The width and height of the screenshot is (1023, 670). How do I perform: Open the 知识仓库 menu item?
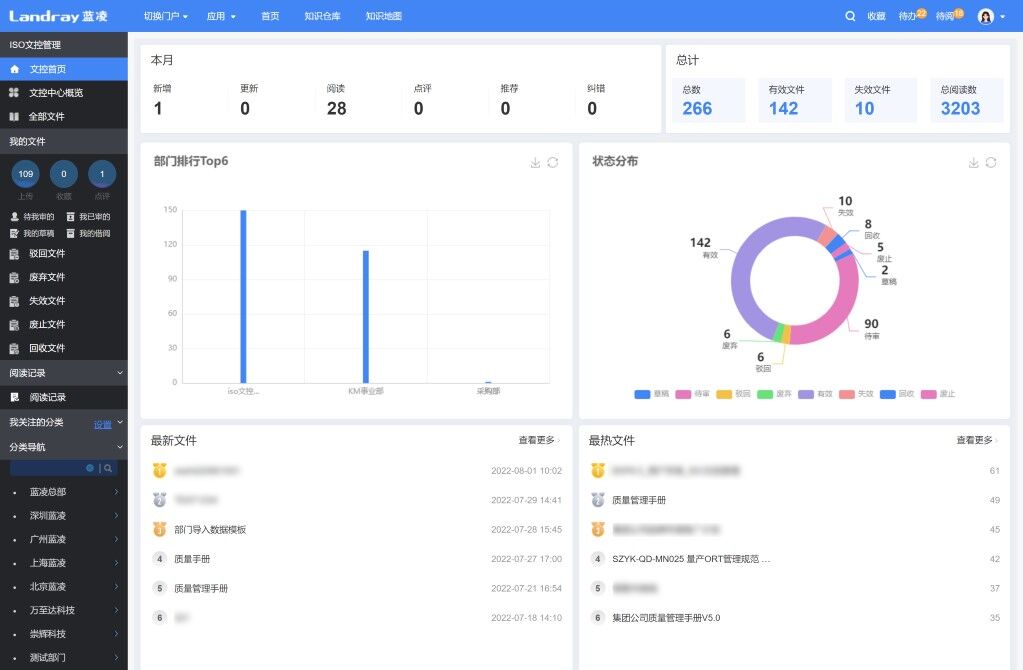[322, 16]
